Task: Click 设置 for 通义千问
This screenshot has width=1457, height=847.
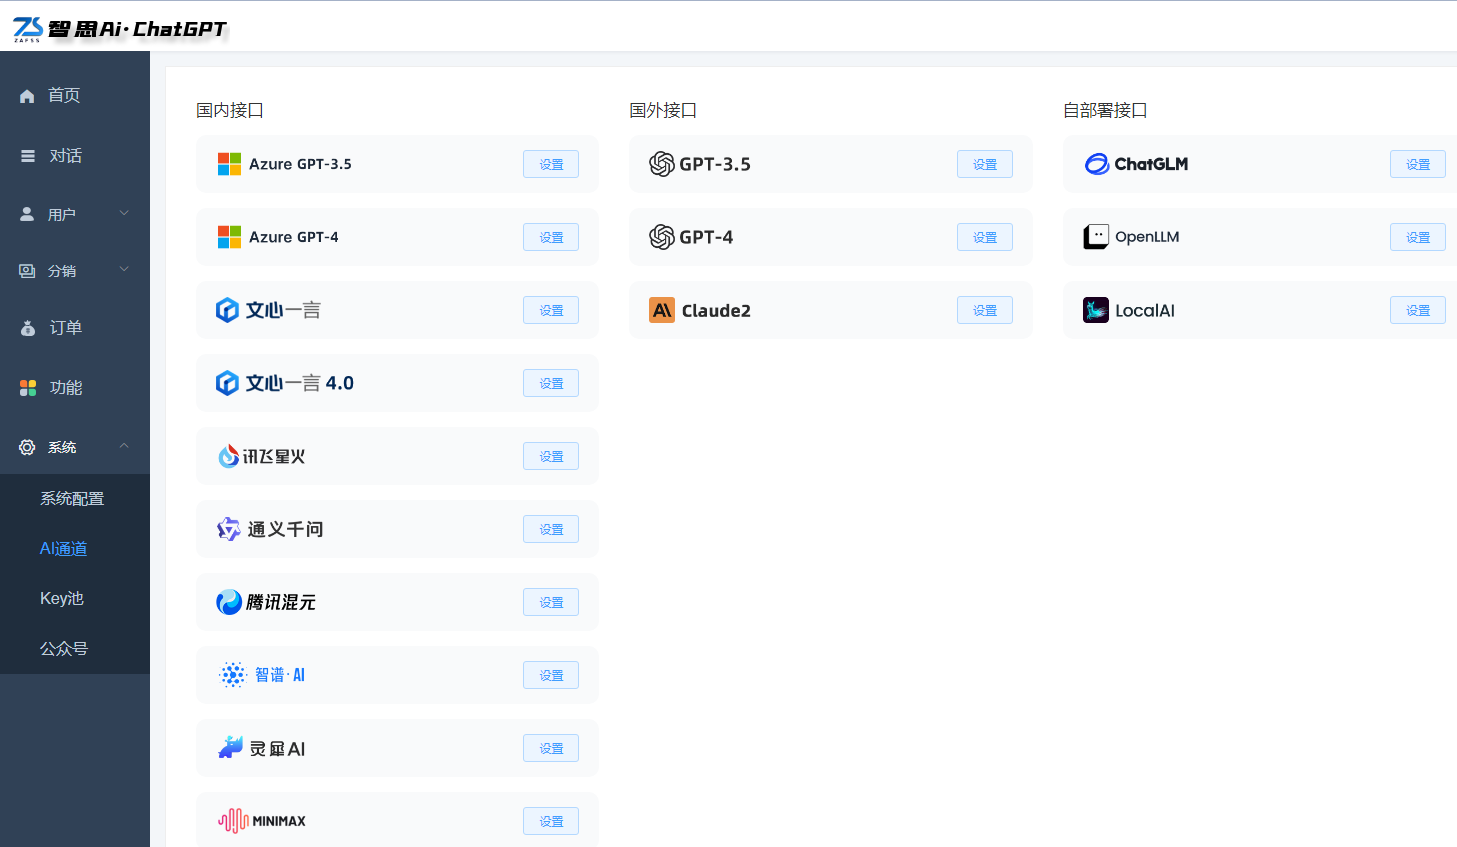Action: pyautogui.click(x=551, y=529)
